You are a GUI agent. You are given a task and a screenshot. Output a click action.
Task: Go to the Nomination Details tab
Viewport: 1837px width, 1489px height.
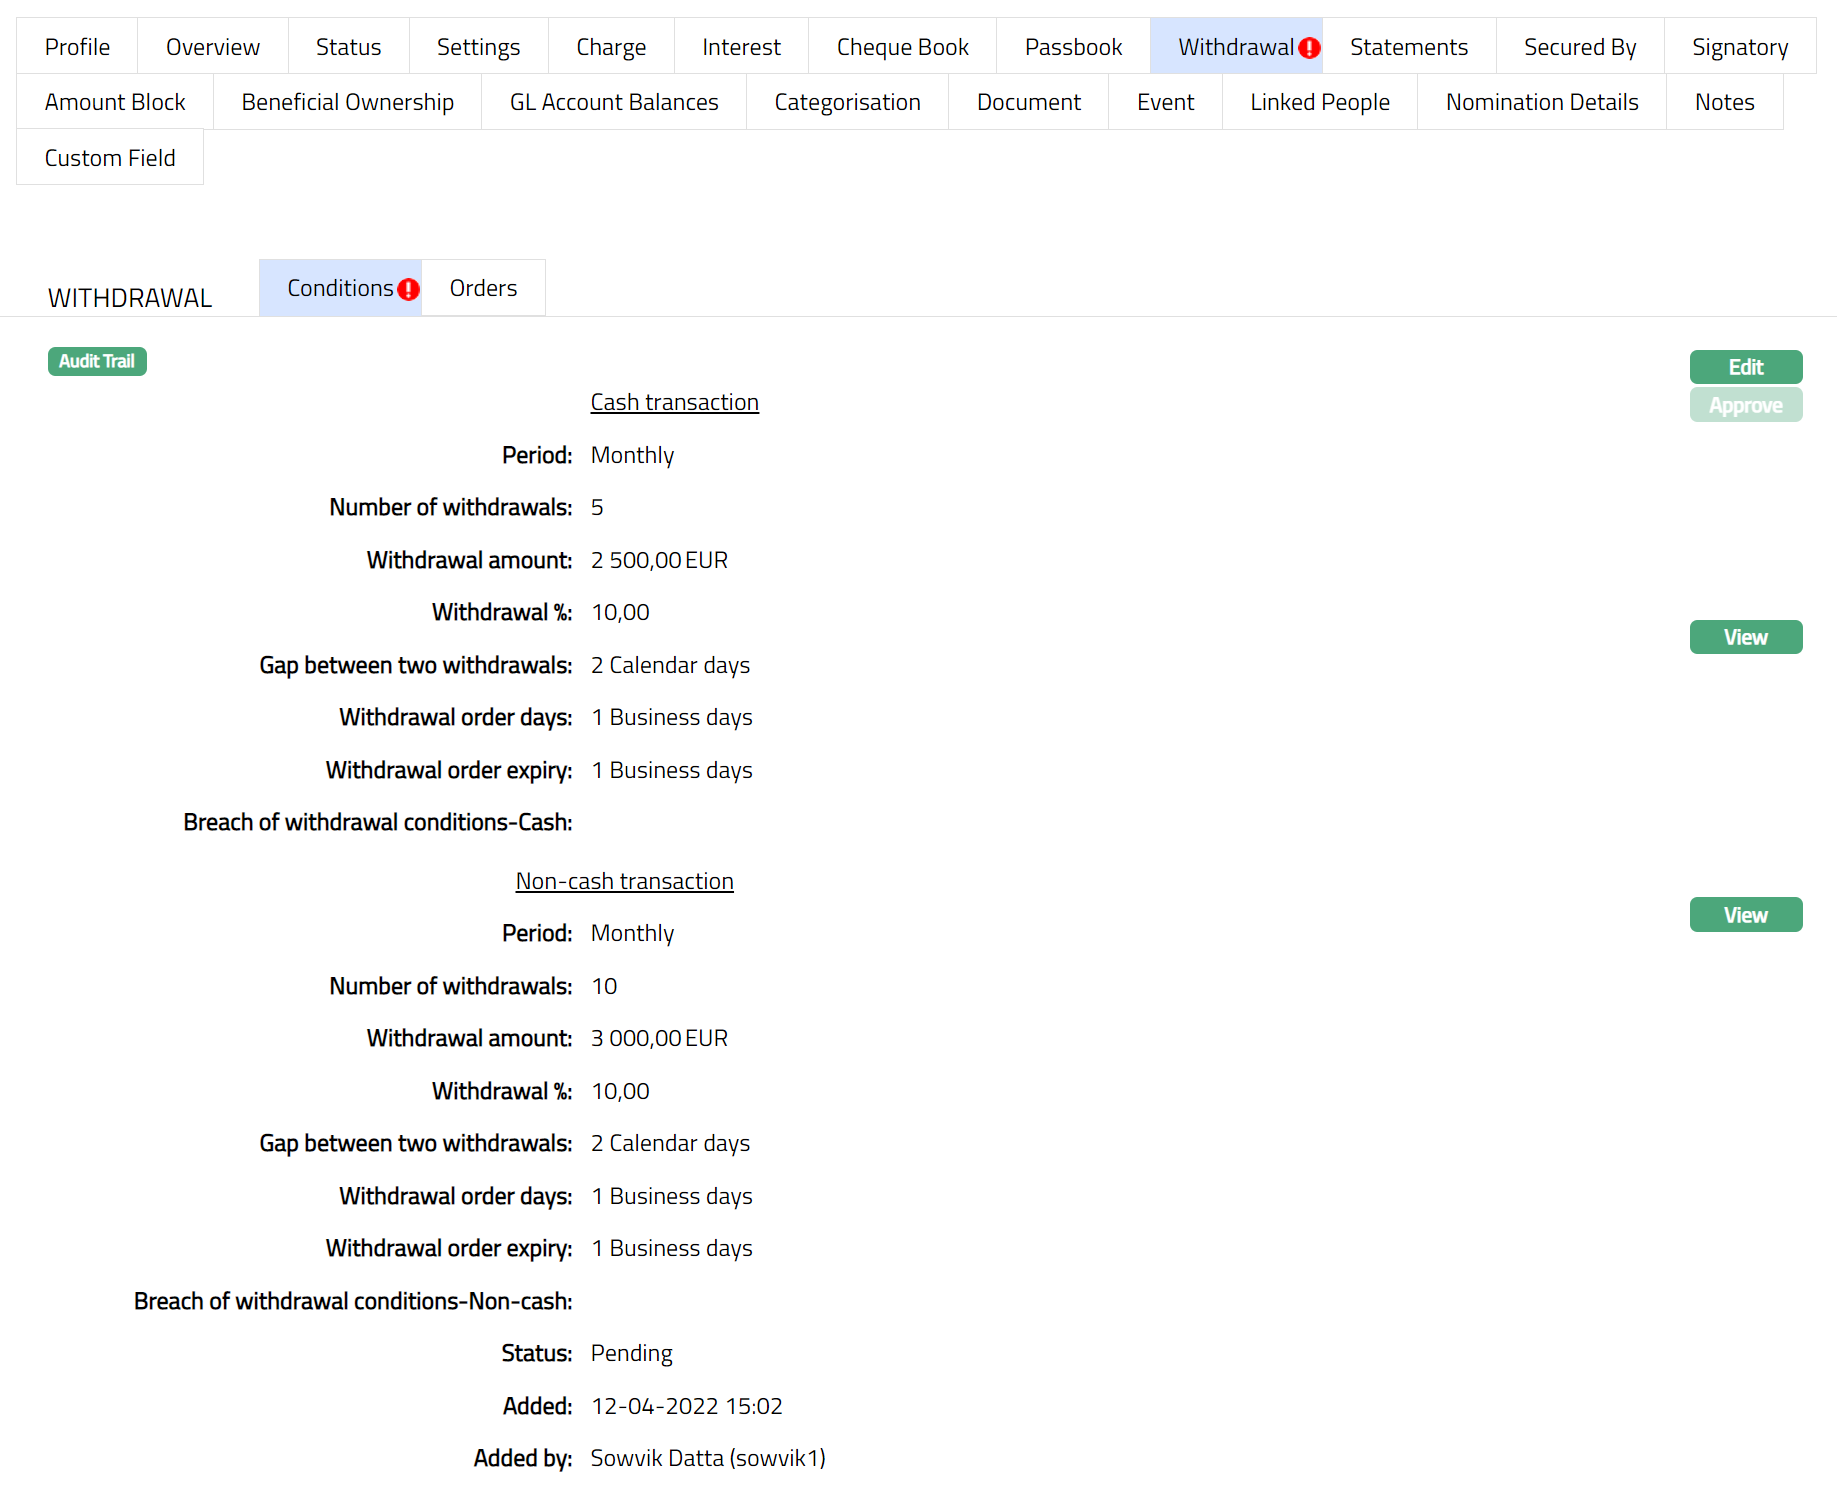coord(1541,102)
